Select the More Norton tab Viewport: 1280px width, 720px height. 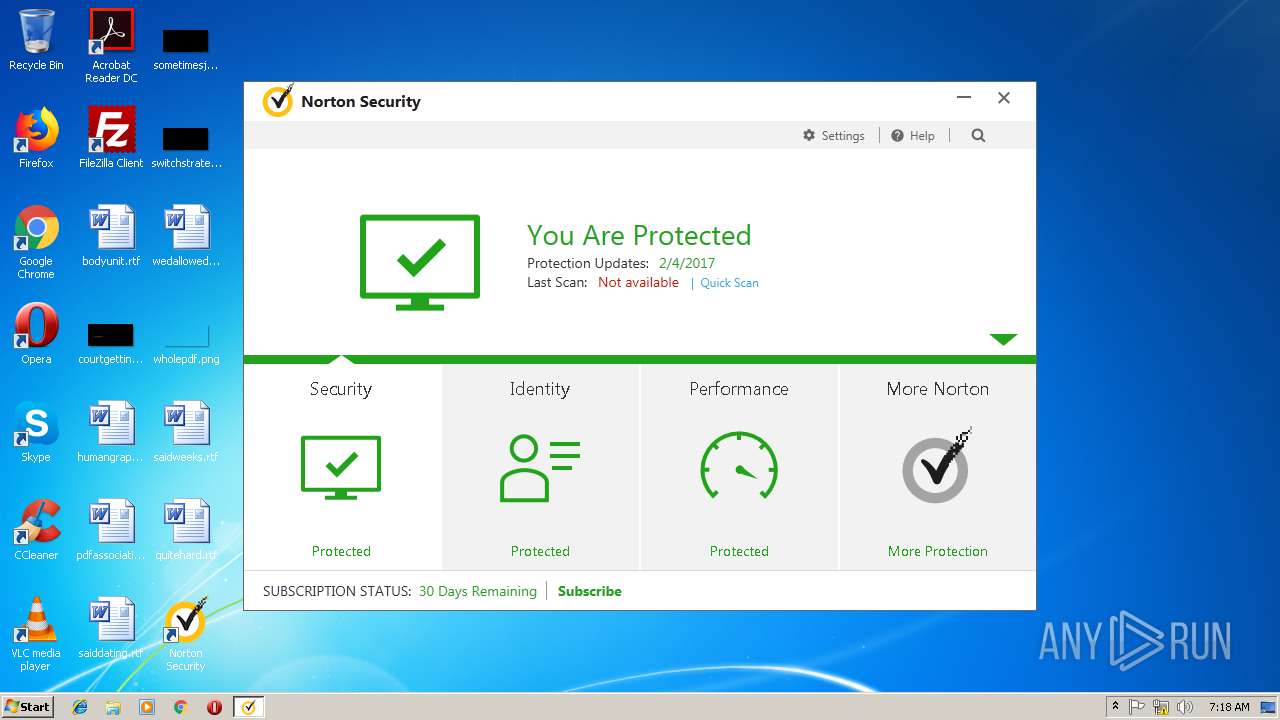point(937,467)
